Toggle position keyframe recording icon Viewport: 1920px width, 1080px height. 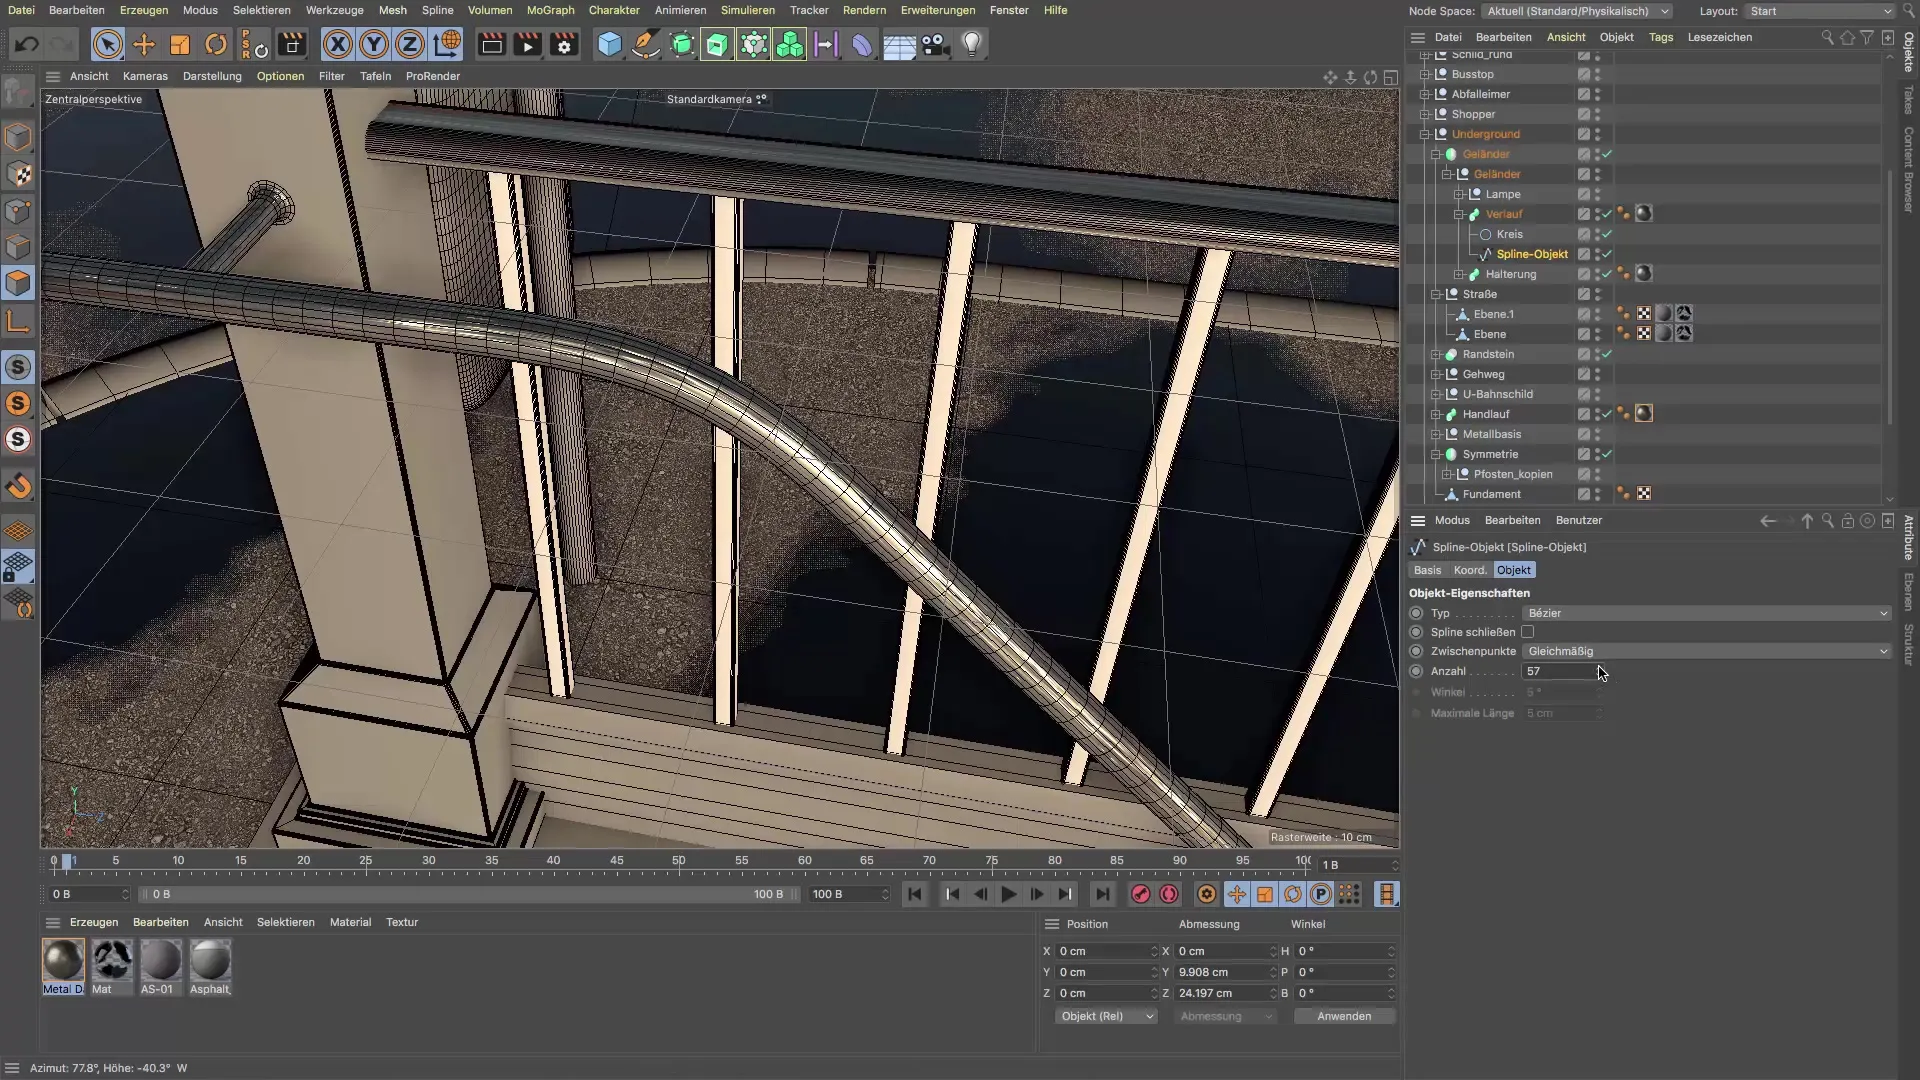pos(1237,894)
